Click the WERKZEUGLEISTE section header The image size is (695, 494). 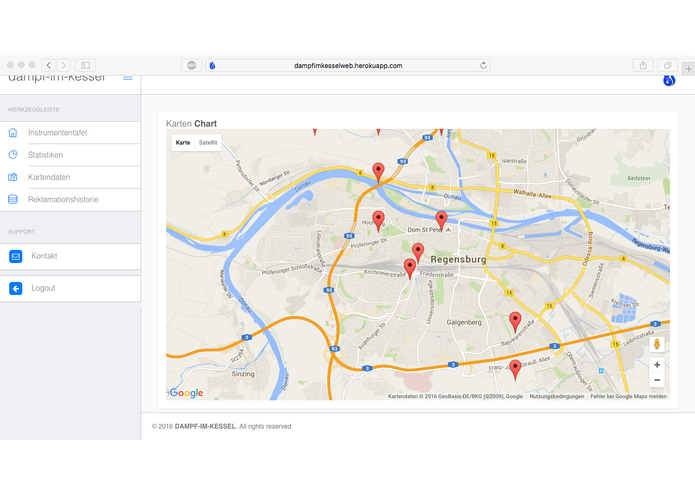tap(34, 109)
